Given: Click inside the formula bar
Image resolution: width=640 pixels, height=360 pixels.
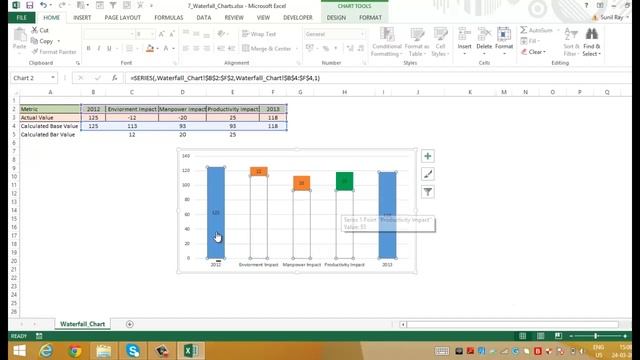Looking at the screenshot, I should [378, 78].
